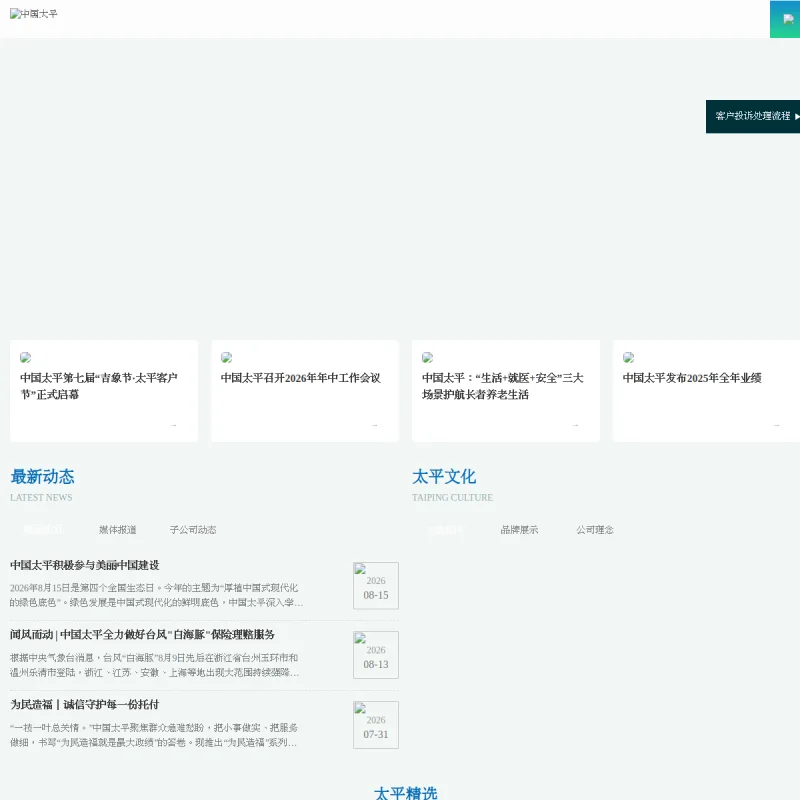Click the 太平文化 section heading
The height and width of the screenshot is (800, 800).
(x=444, y=477)
